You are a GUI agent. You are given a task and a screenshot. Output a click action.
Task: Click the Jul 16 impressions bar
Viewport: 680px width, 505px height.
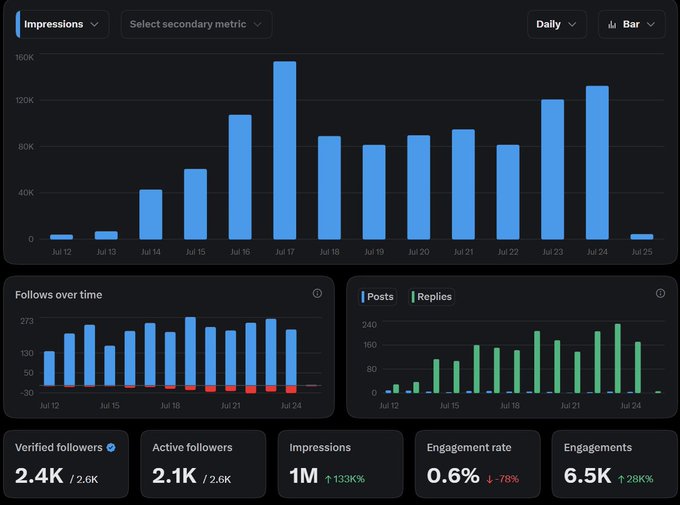coord(240,177)
